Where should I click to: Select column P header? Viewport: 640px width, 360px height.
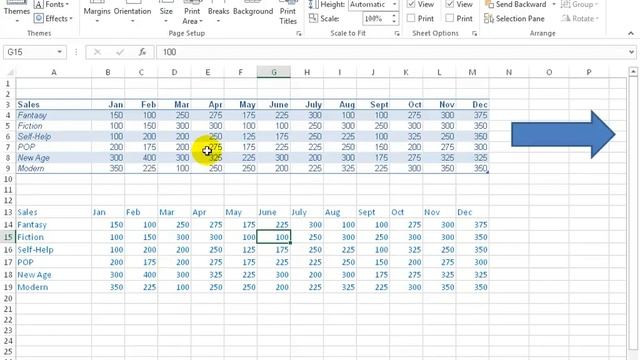pos(589,72)
